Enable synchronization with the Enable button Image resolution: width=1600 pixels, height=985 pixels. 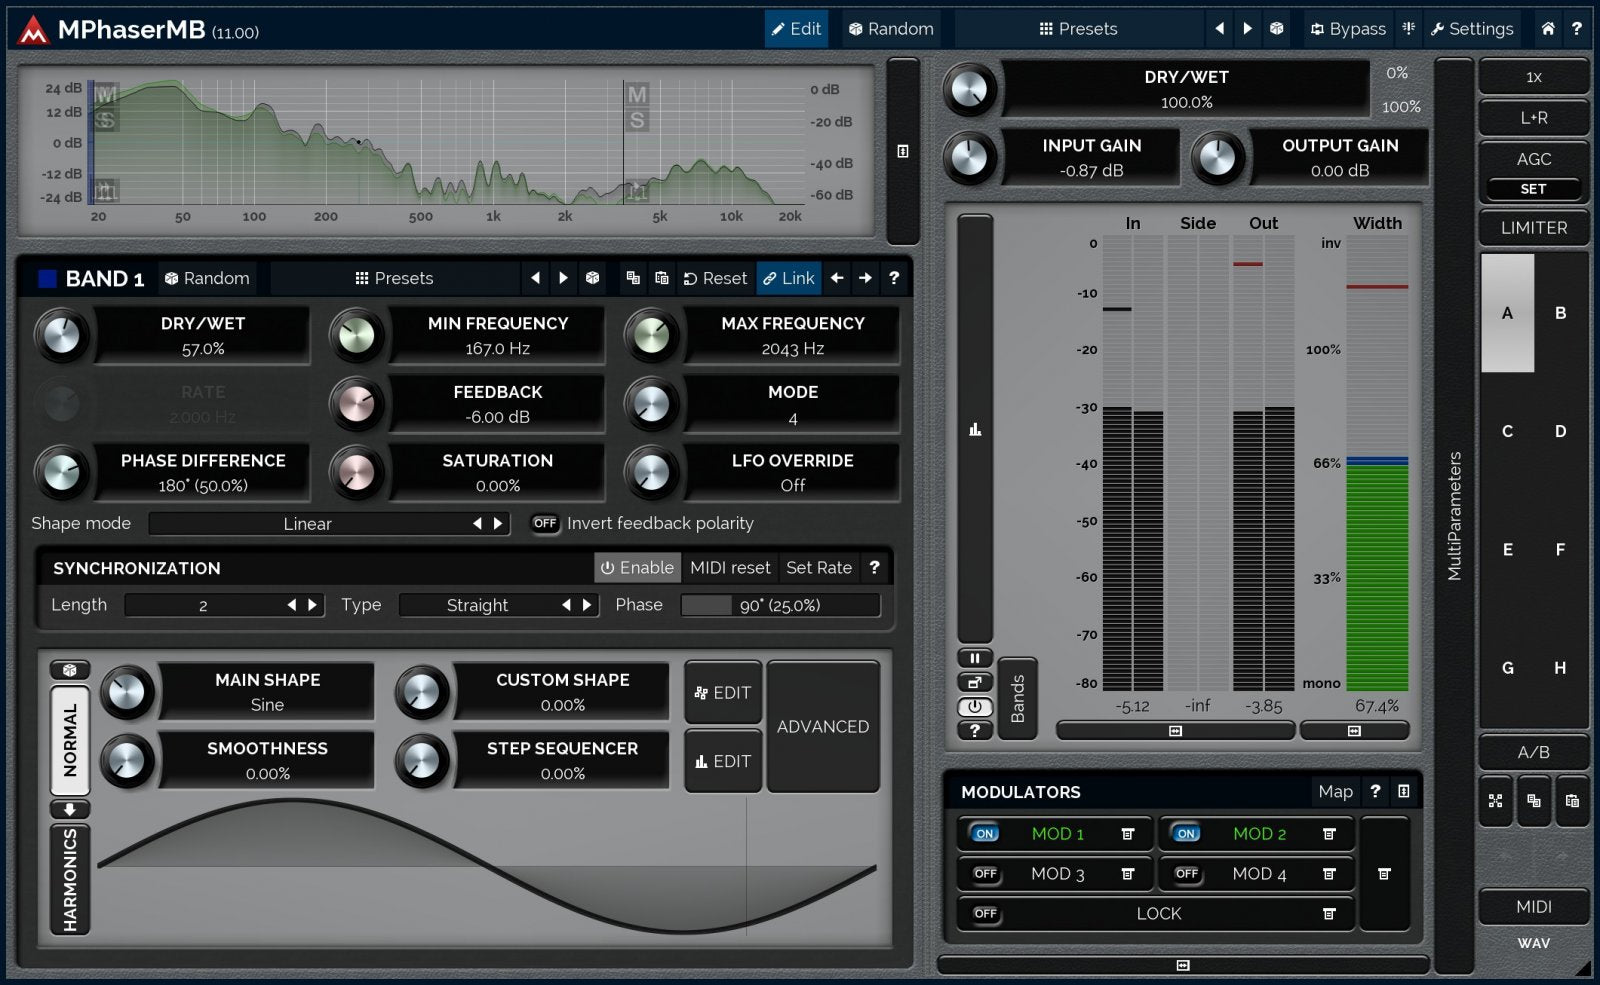point(637,567)
